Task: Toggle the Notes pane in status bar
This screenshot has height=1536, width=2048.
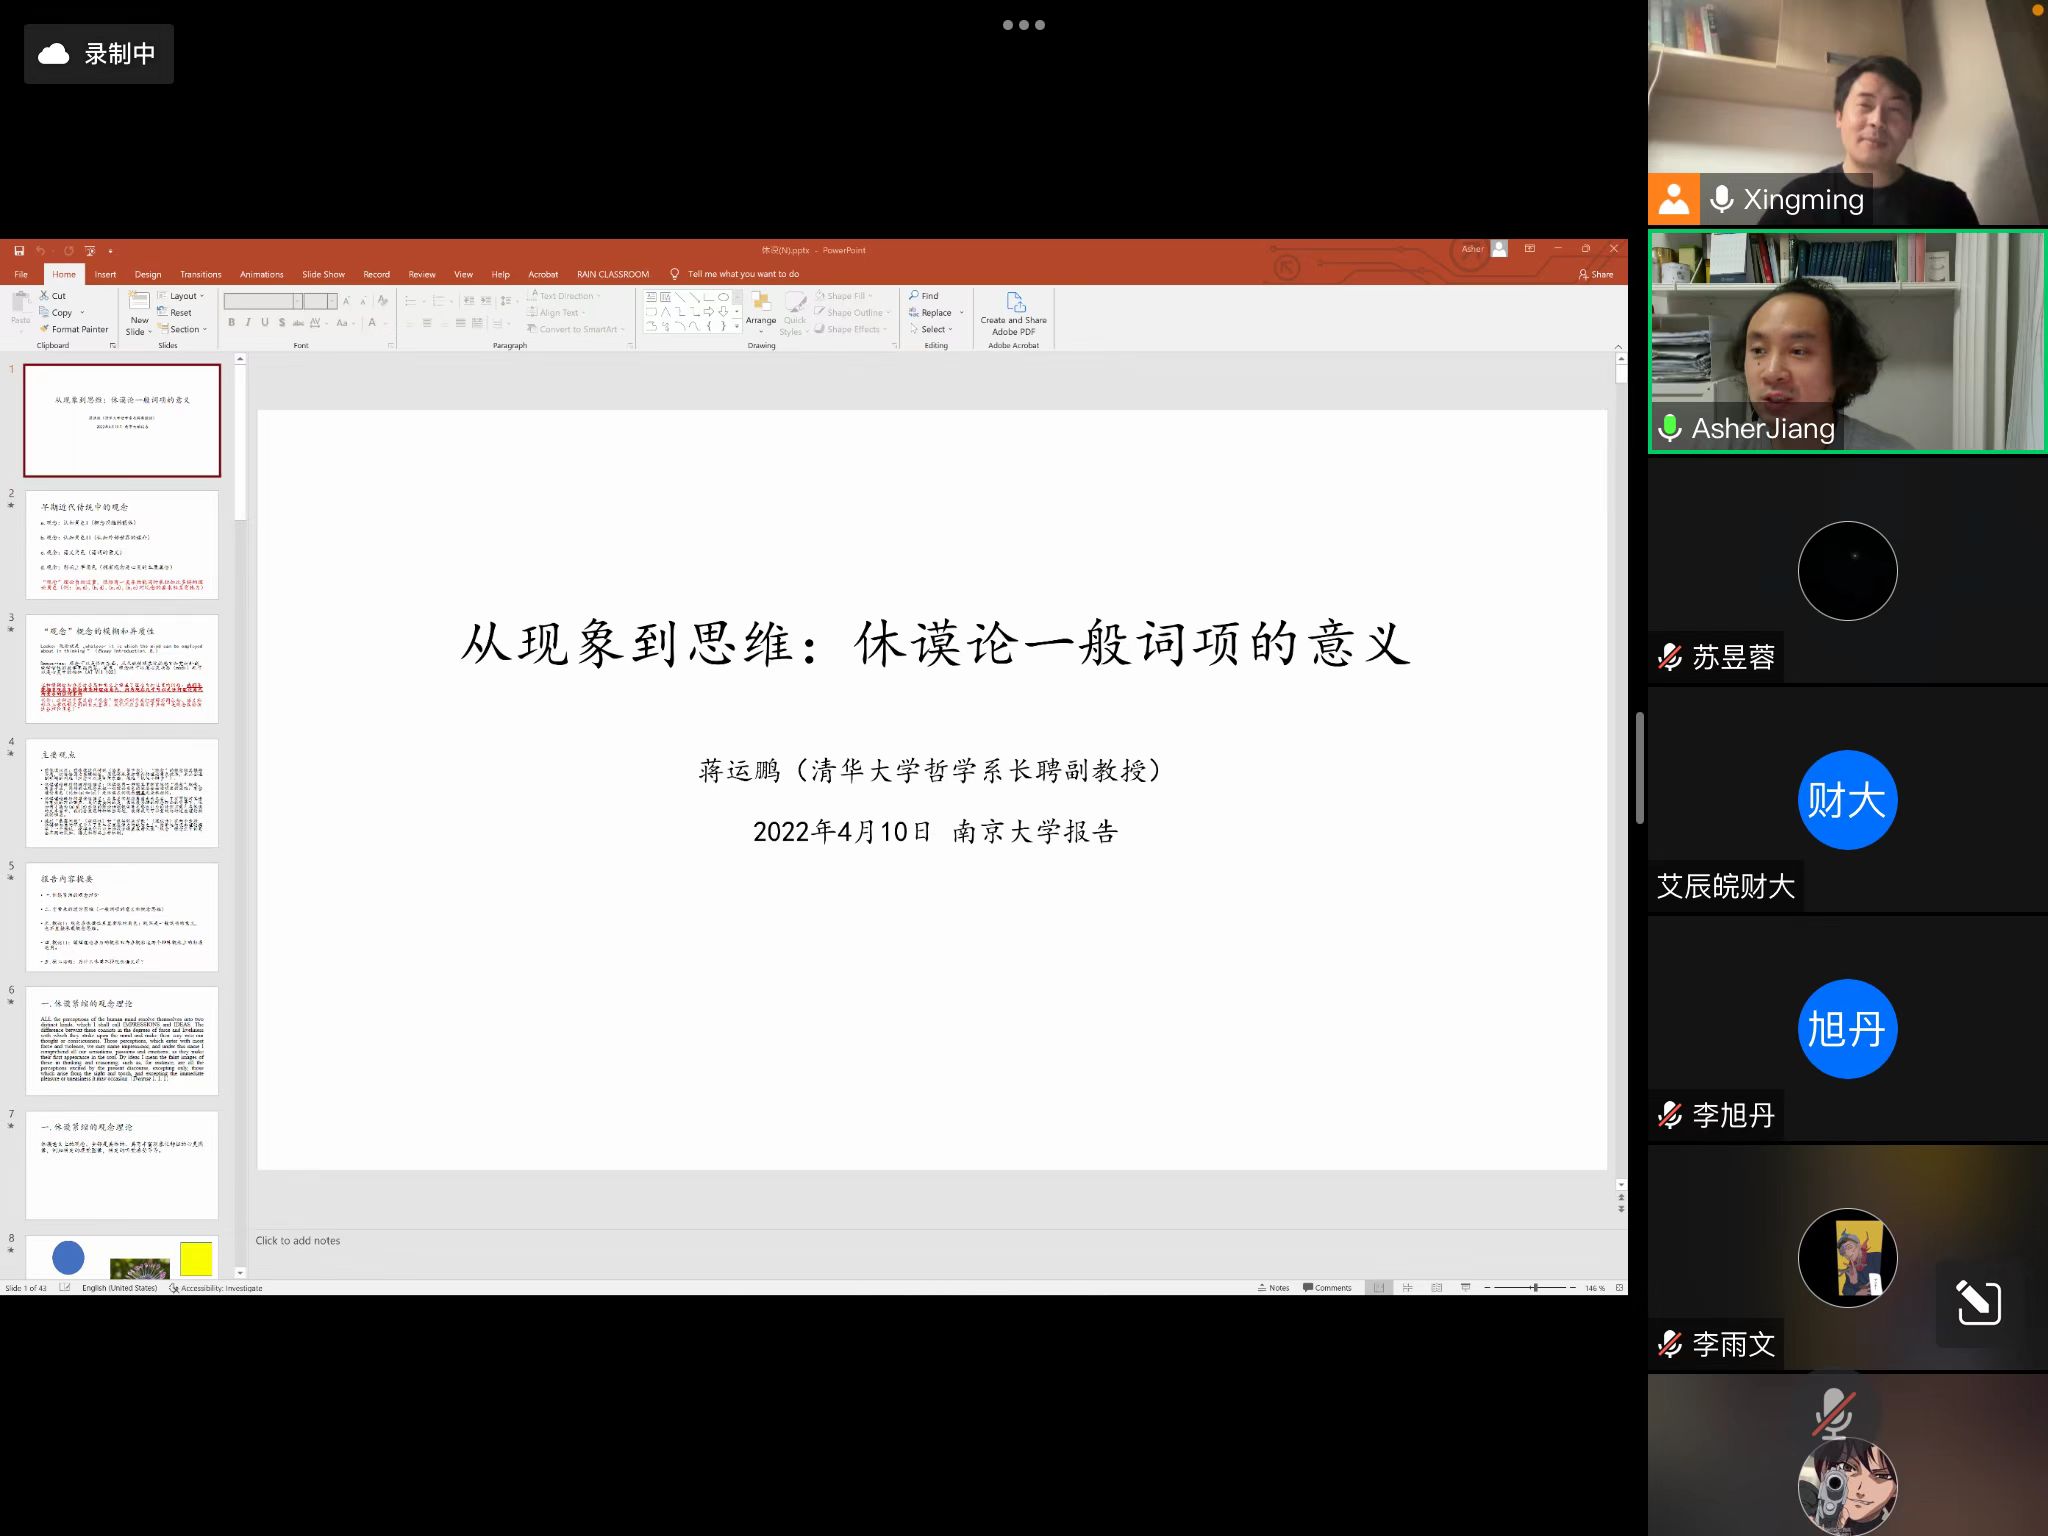Action: pos(1274,1288)
